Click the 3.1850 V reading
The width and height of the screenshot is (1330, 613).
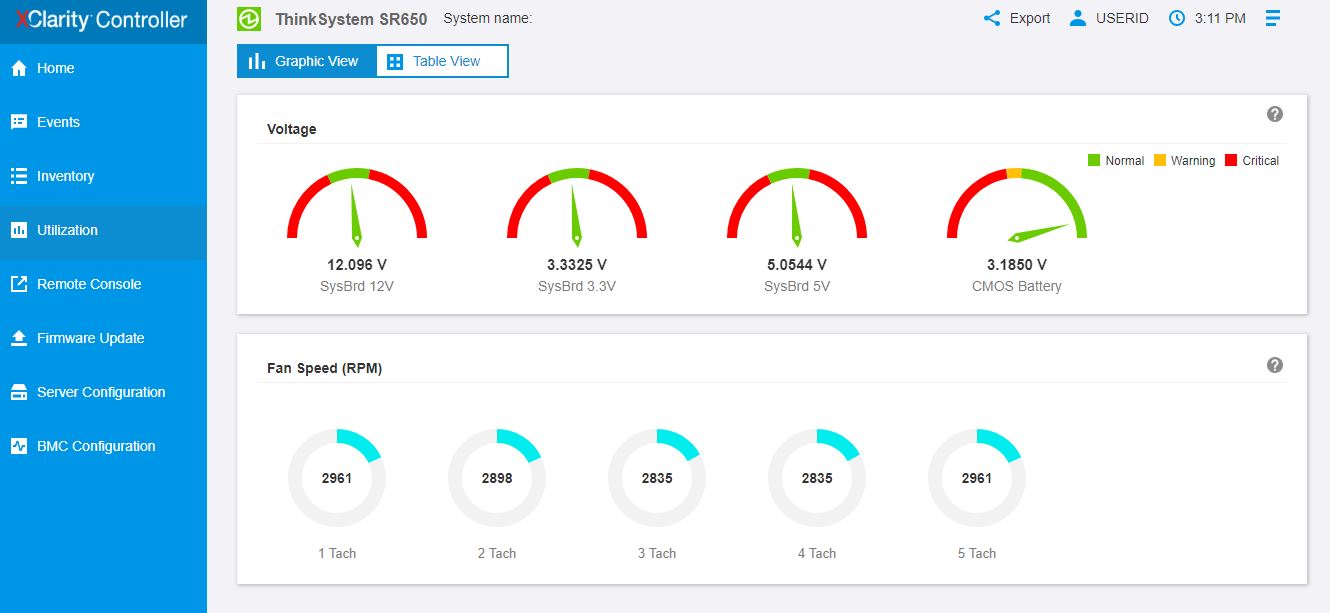1017,265
